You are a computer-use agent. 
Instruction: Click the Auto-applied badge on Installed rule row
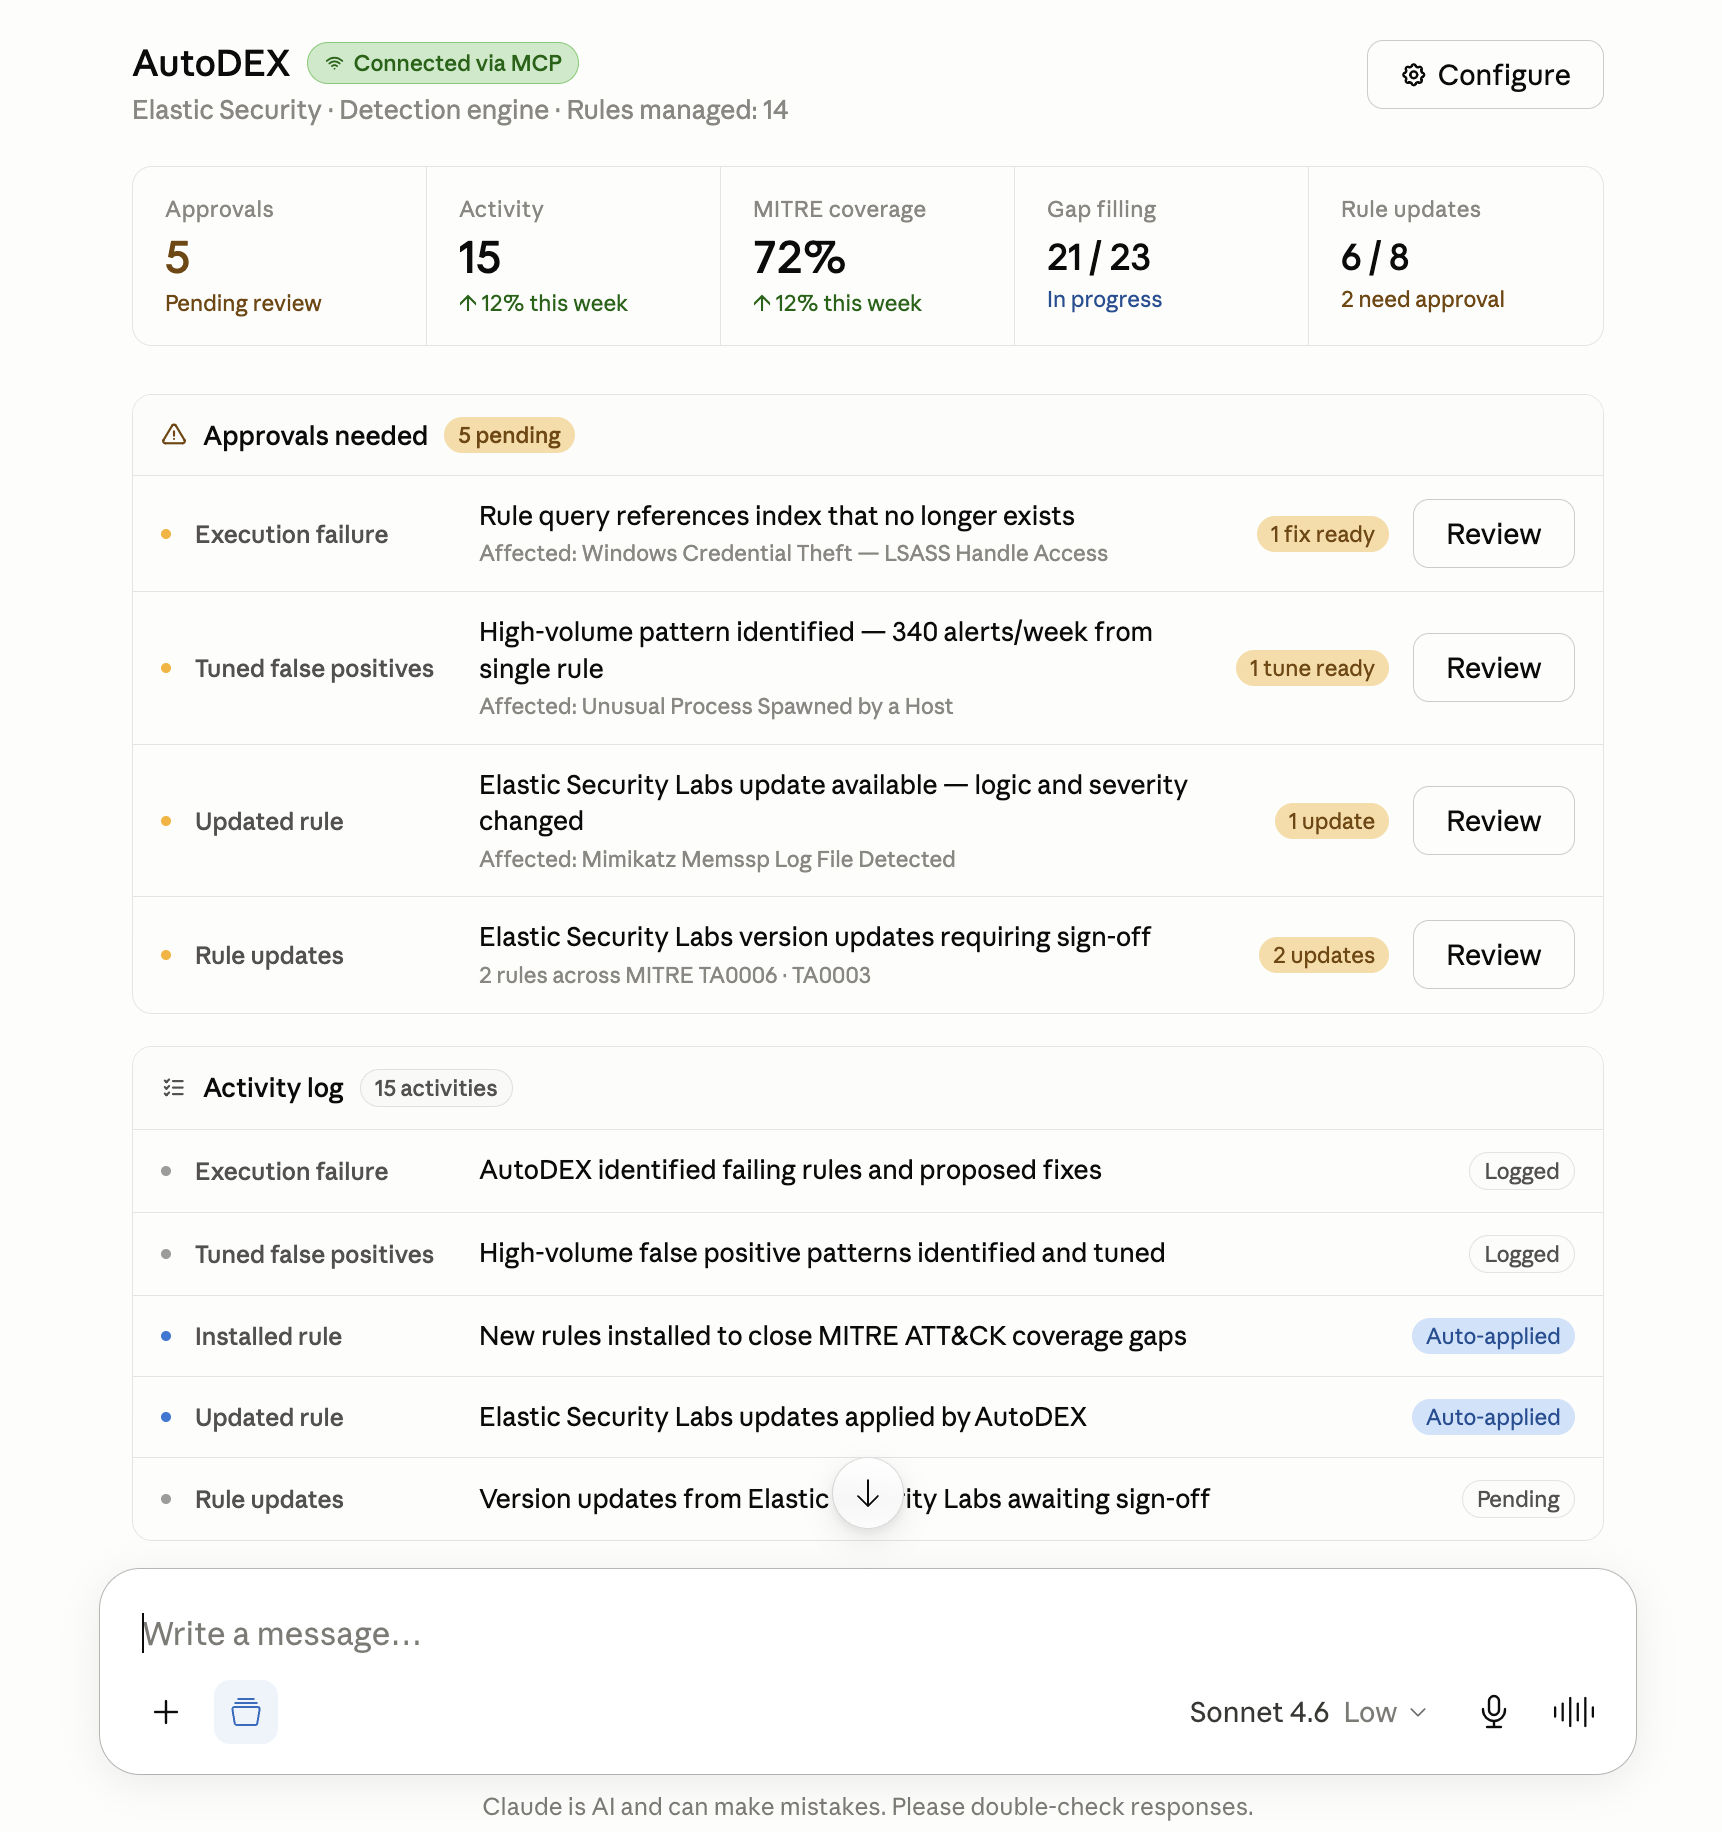coord(1493,1336)
